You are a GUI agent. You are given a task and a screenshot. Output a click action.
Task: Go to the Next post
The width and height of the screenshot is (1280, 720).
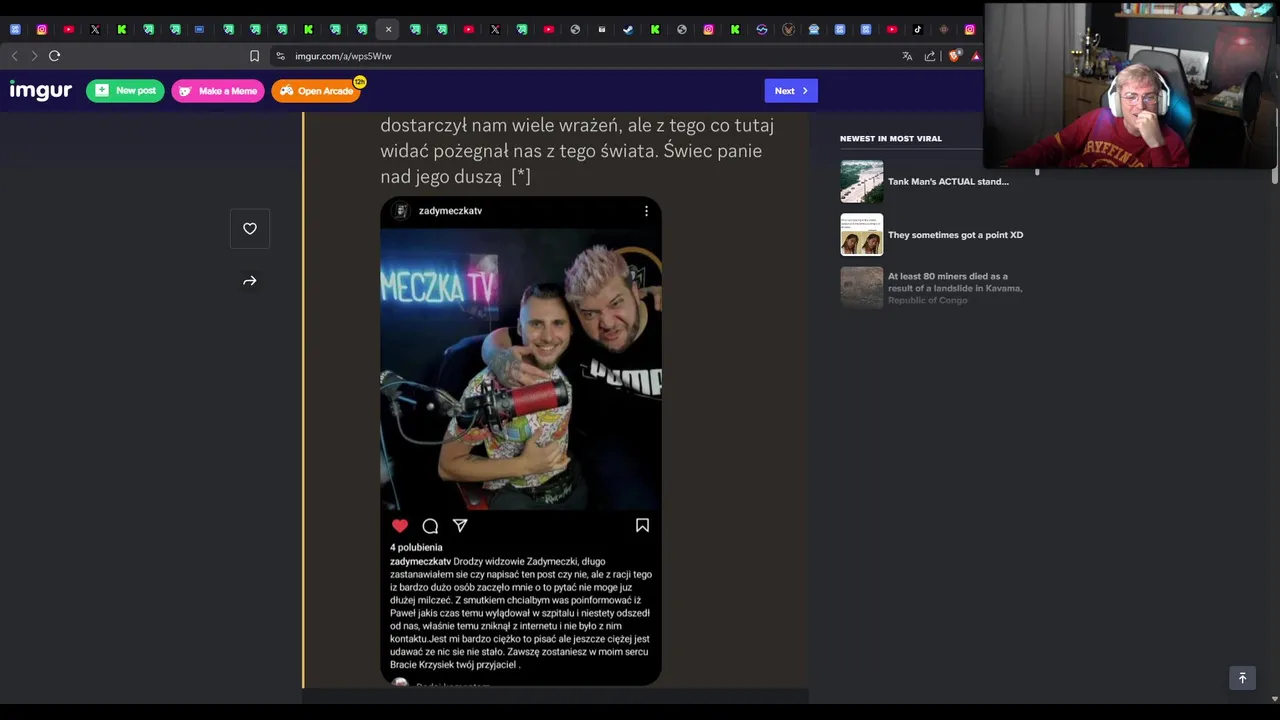pos(791,91)
